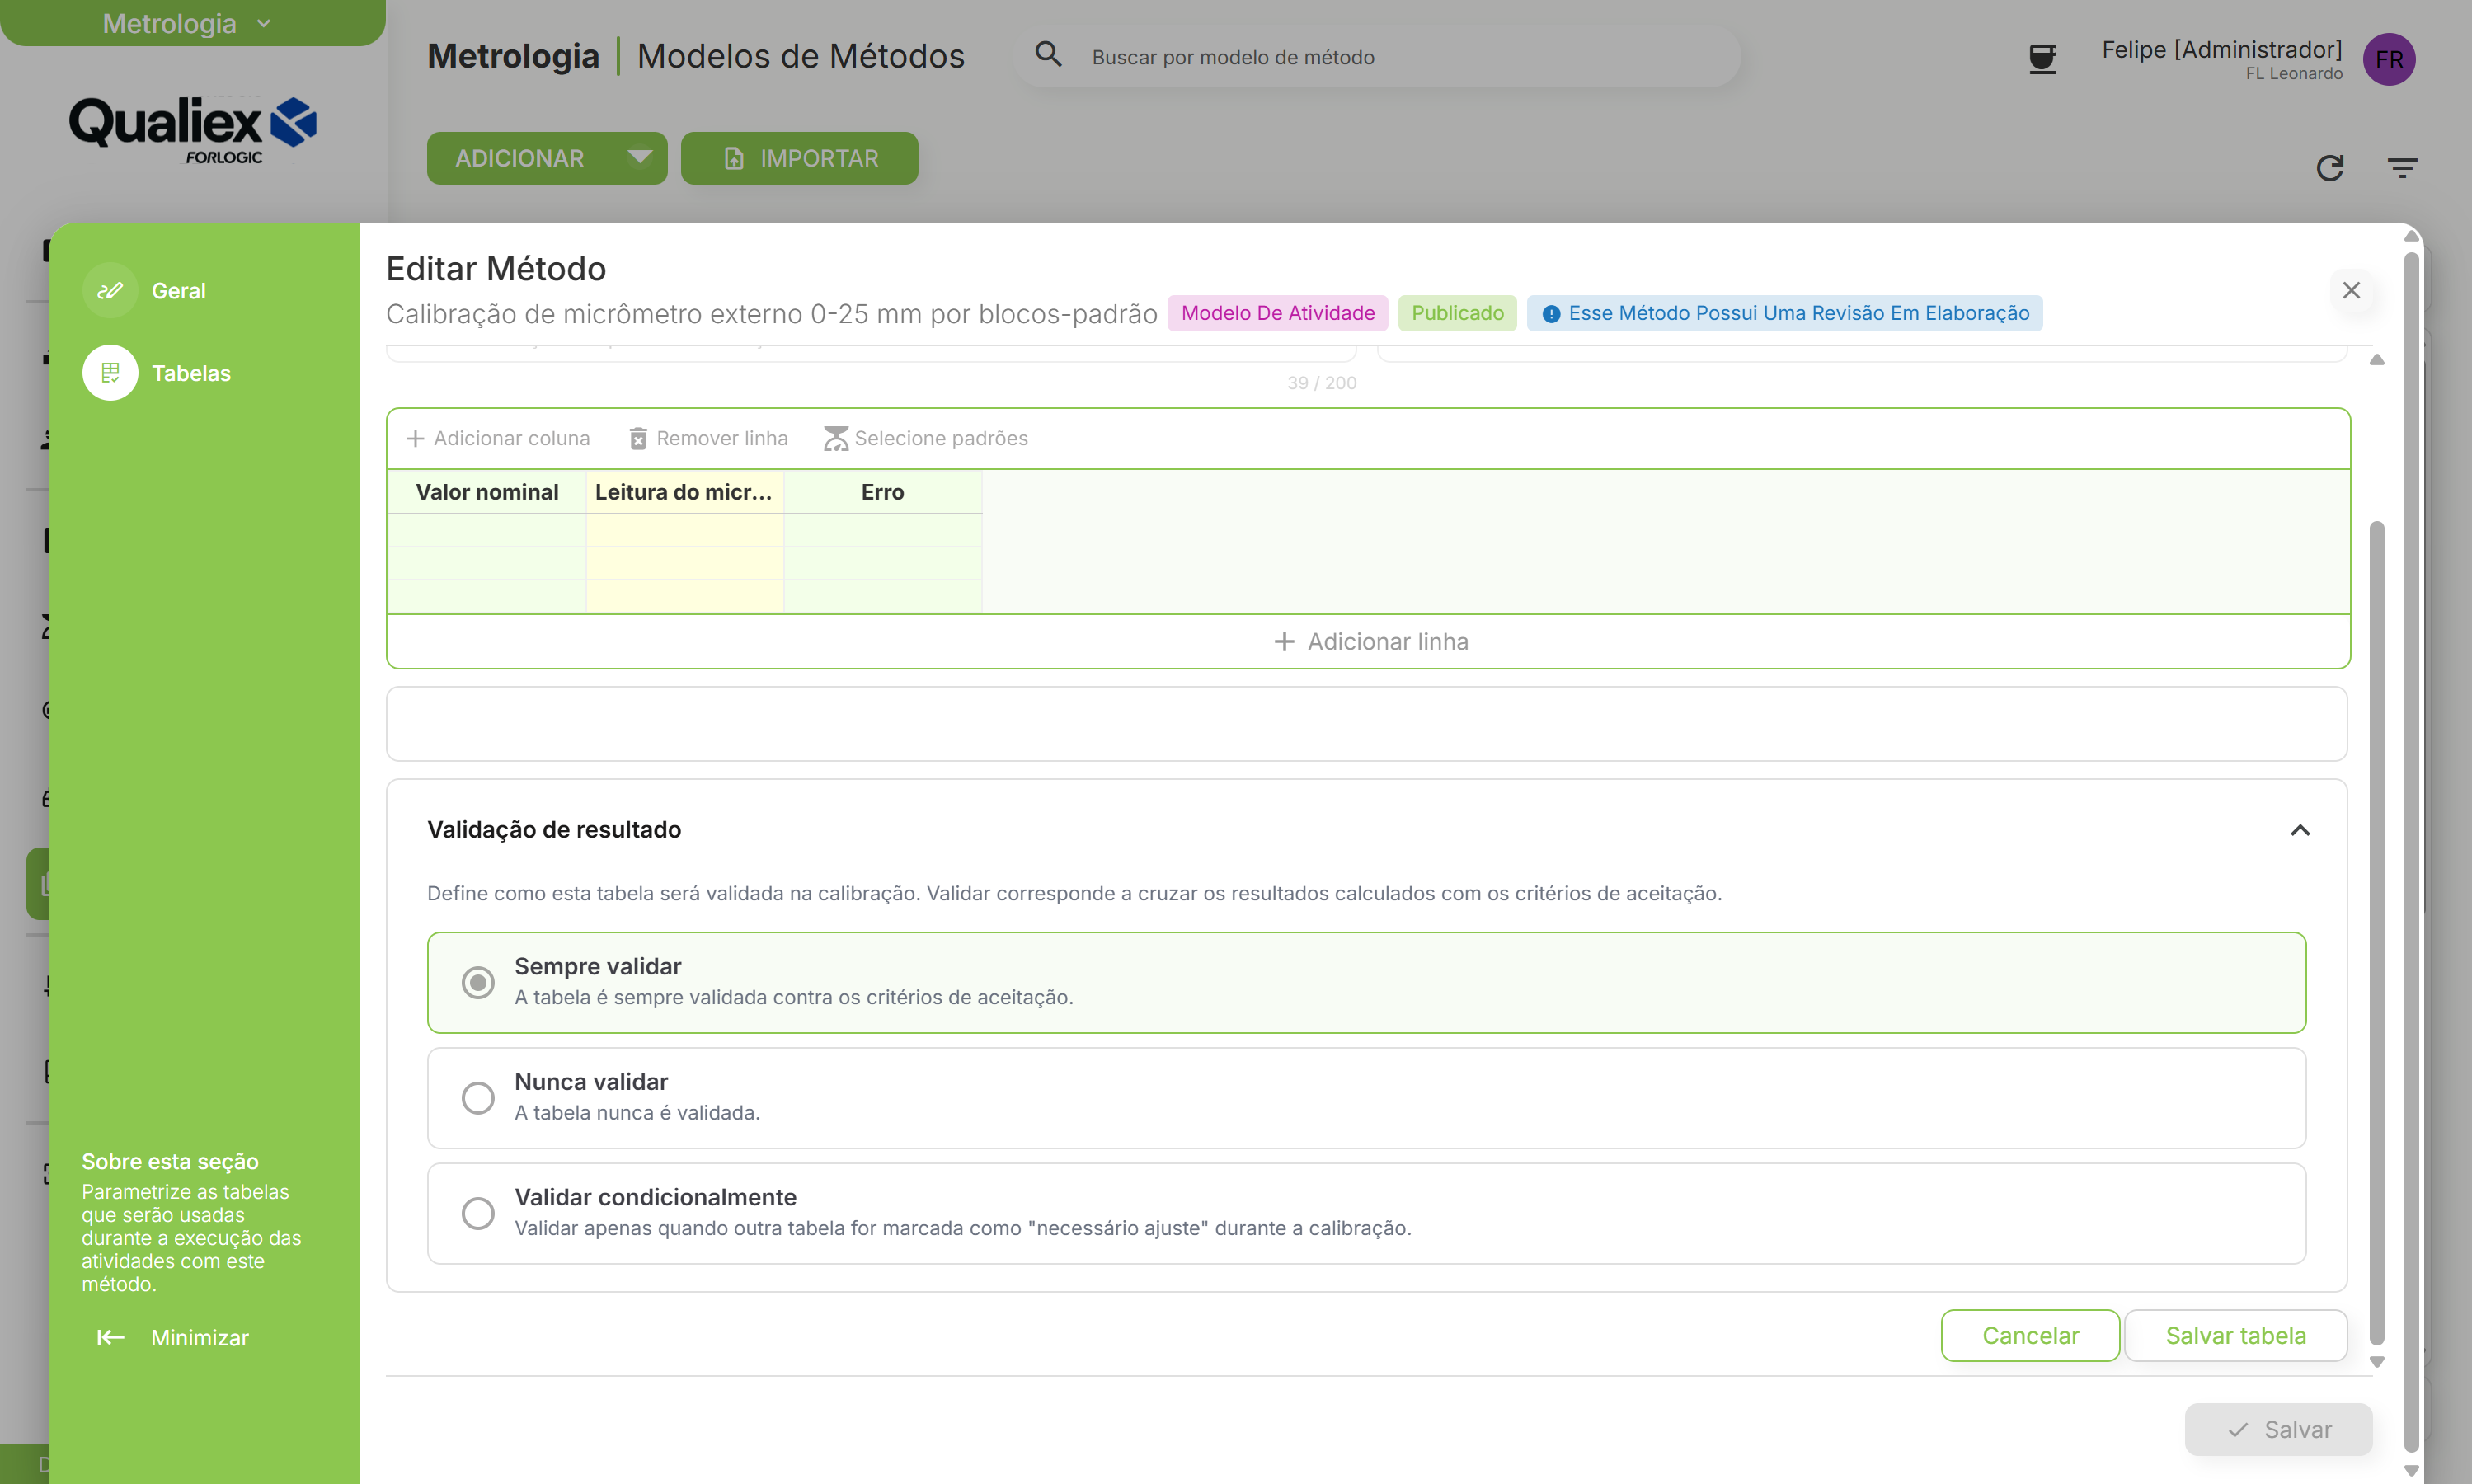The width and height of the screenshot is (2472, 1484).
Task: Open the FR user avatar
Action: (2389, 59)
